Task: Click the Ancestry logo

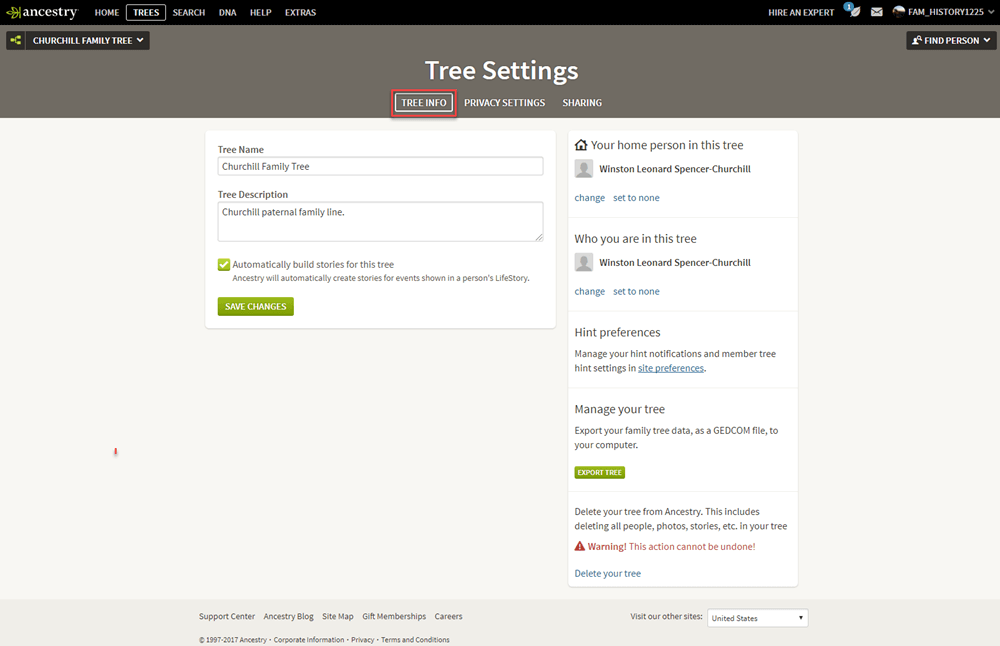Action: click(x=41, y=12)
